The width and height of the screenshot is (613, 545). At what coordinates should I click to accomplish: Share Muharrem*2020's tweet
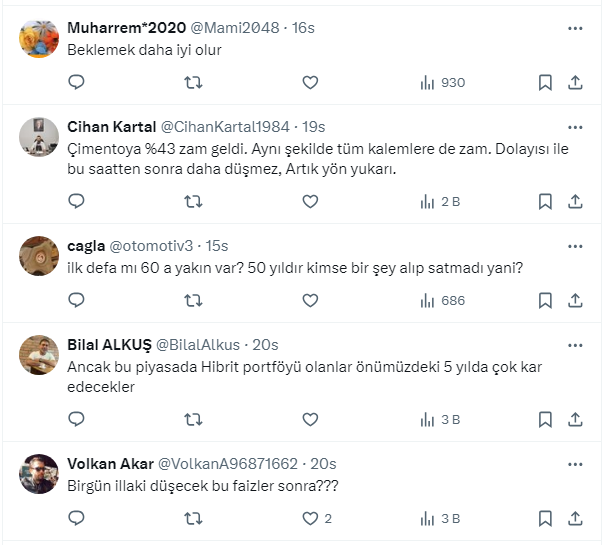click(575, 82)
